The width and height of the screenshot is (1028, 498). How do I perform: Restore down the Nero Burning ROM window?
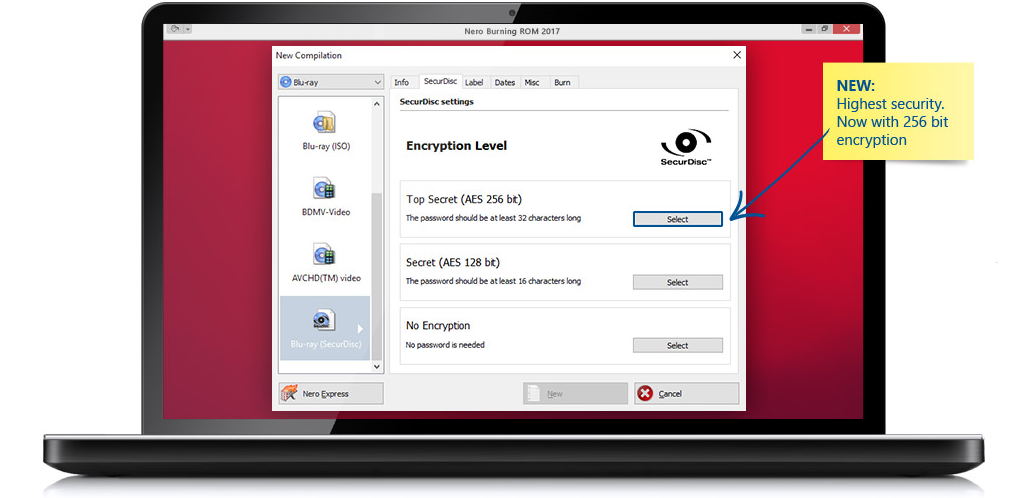point(825,29)
